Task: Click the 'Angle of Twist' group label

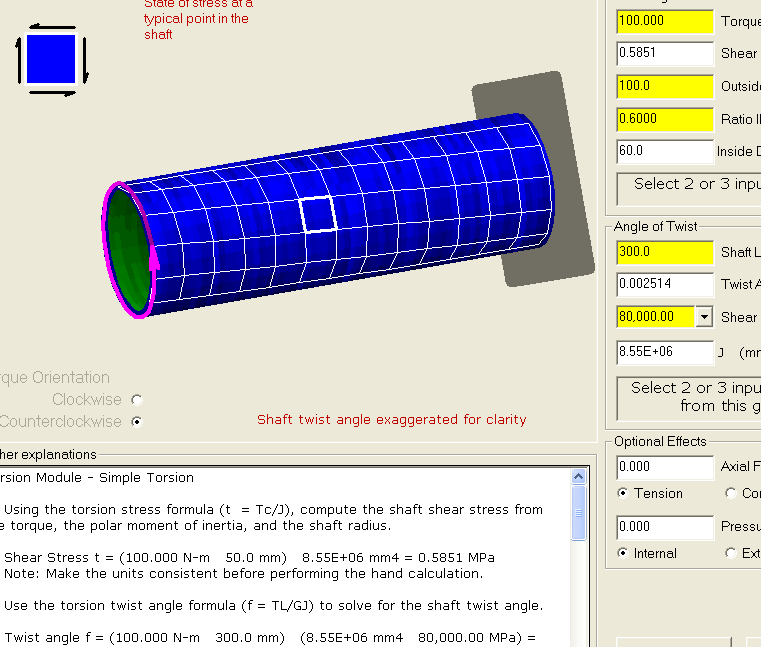Action: coord(655,227)
